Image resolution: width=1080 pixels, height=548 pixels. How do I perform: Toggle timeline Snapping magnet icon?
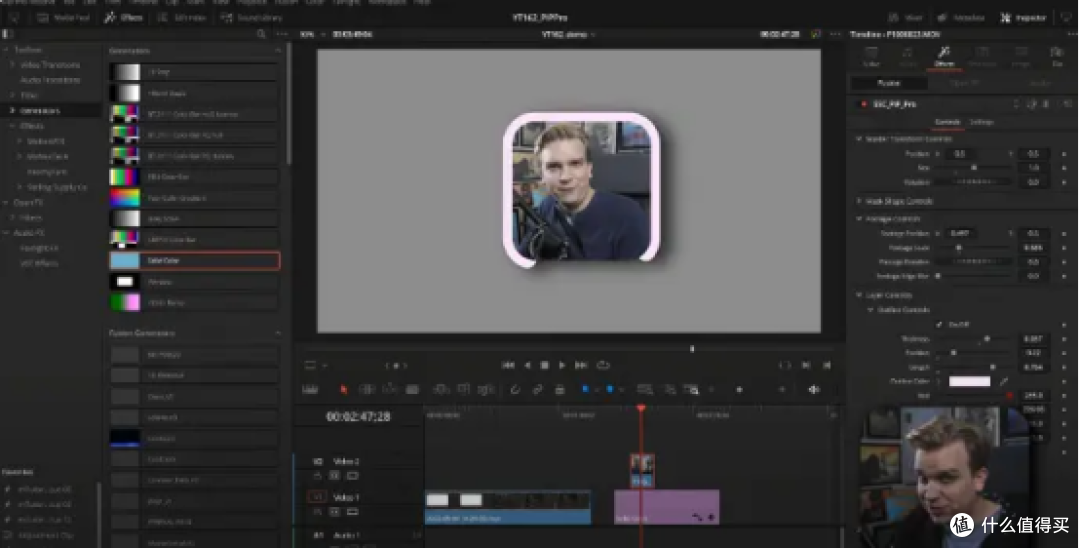point(515,390)
